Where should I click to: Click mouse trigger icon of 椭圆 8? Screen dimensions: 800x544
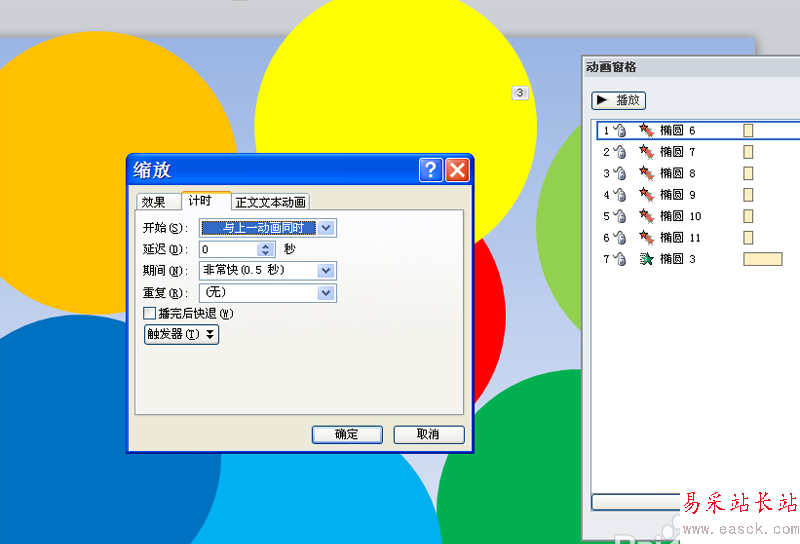click(619, 174)
